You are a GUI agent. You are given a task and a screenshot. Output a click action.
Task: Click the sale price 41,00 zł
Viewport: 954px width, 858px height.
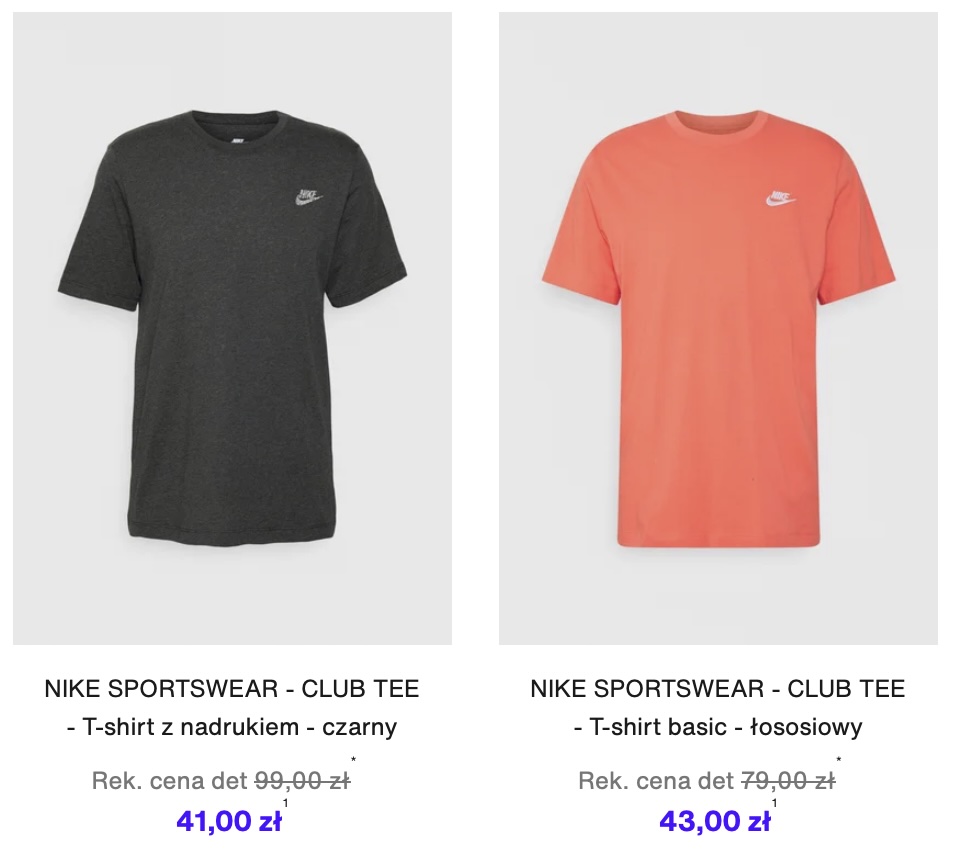pyautogui.click(x=229, y=821)
